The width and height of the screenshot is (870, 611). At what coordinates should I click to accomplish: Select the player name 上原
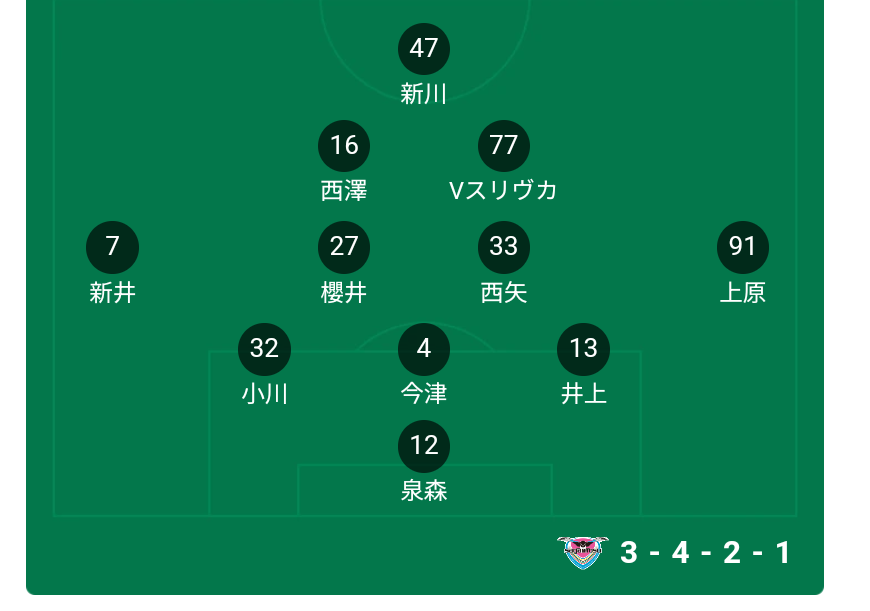tap(743, 292)
